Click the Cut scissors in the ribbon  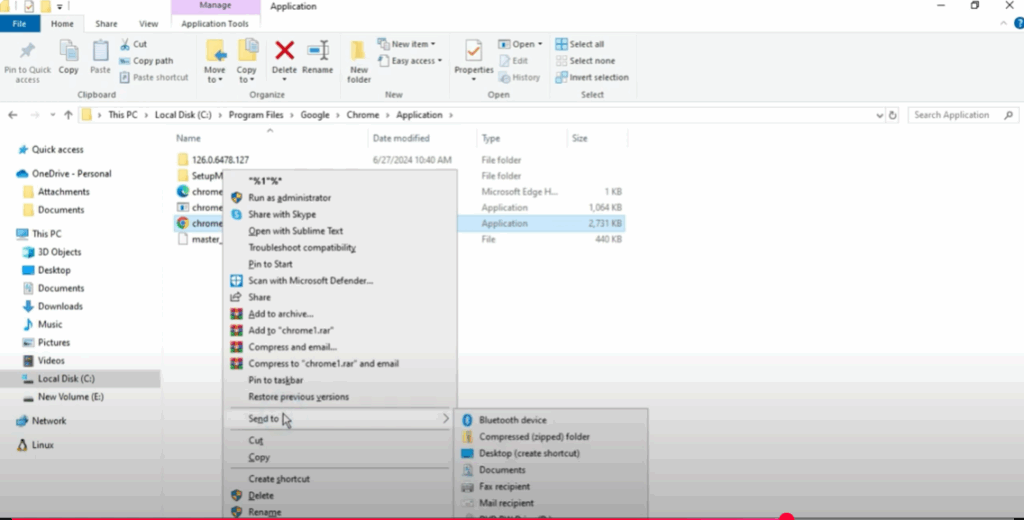coord(125,44)
